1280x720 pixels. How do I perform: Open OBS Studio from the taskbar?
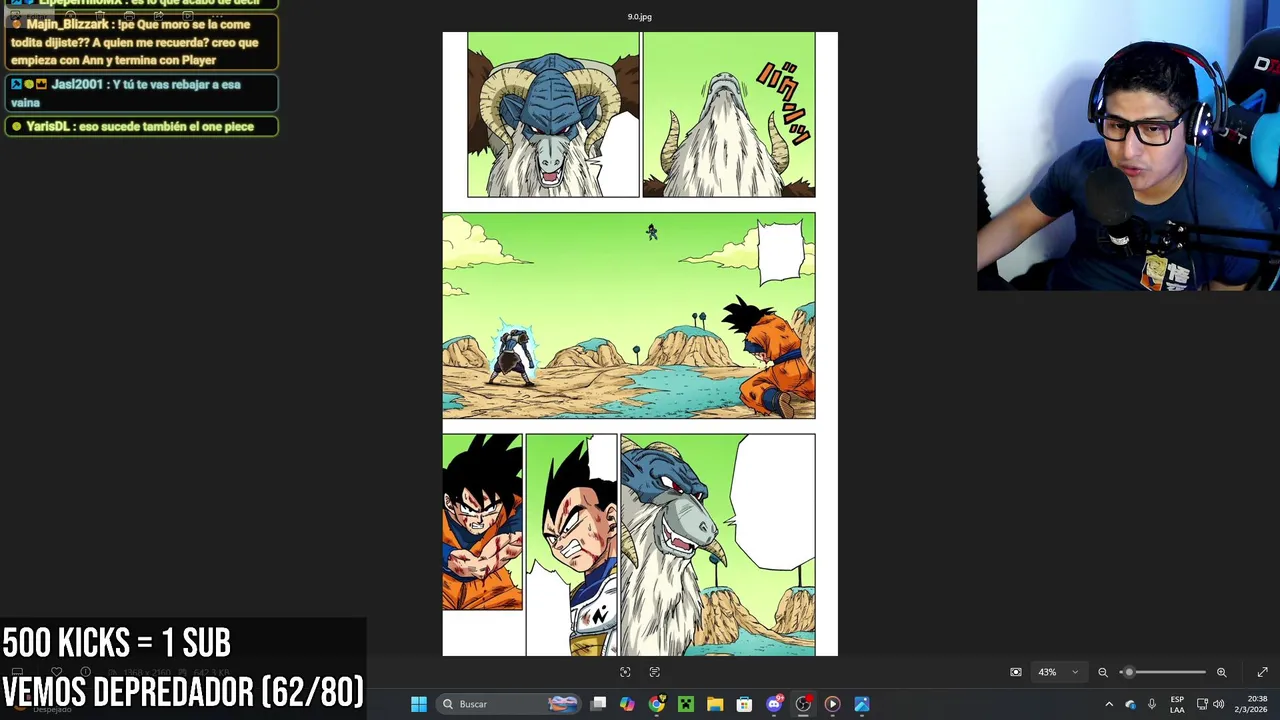click(x=803, y=704)
